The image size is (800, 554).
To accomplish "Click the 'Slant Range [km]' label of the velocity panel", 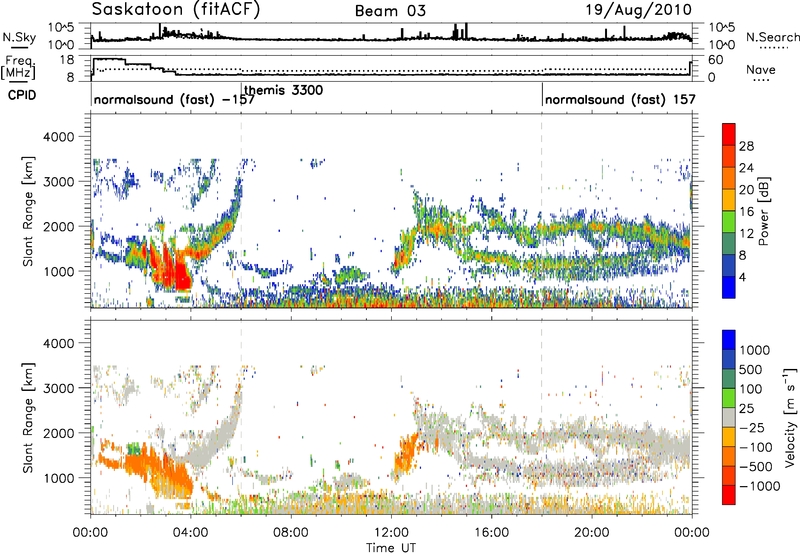I will click(x=28, y=417).
